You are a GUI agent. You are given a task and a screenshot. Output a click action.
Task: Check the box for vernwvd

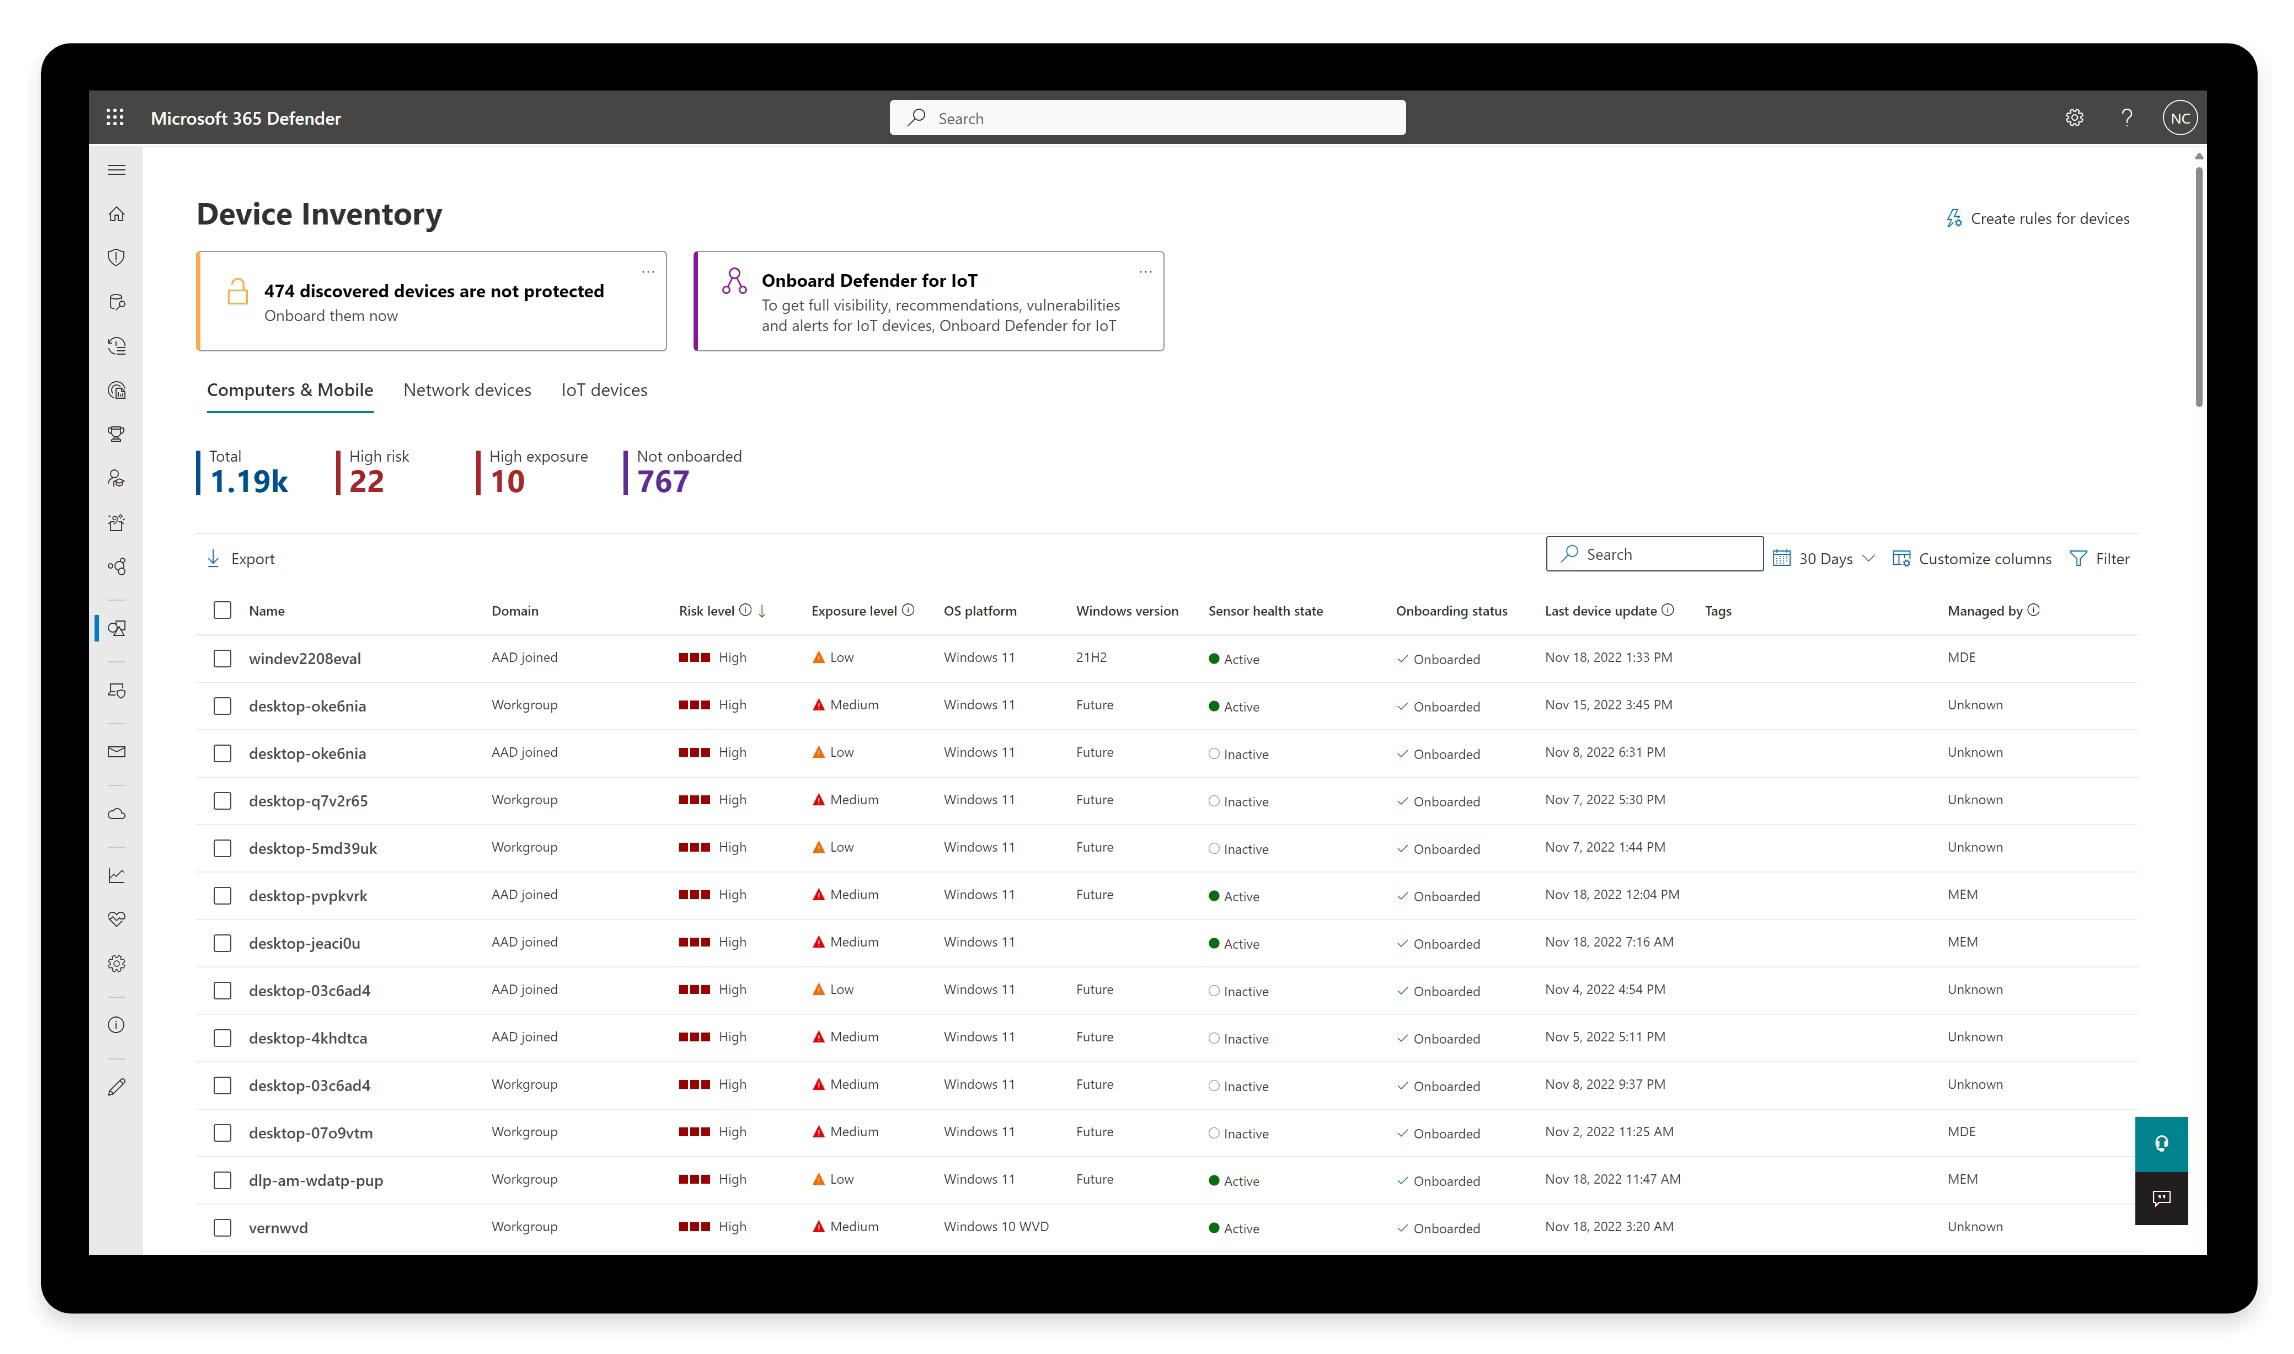(x=222, y=1228)
